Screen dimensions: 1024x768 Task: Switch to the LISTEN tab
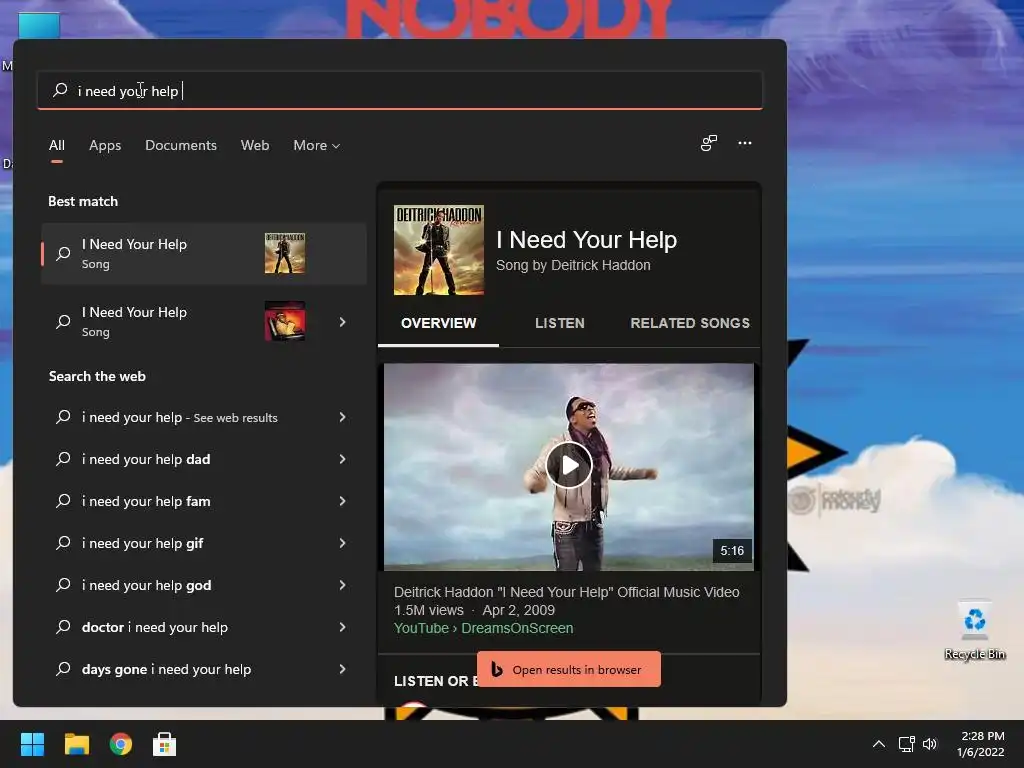pyautogui.click(x=560, y=323)
